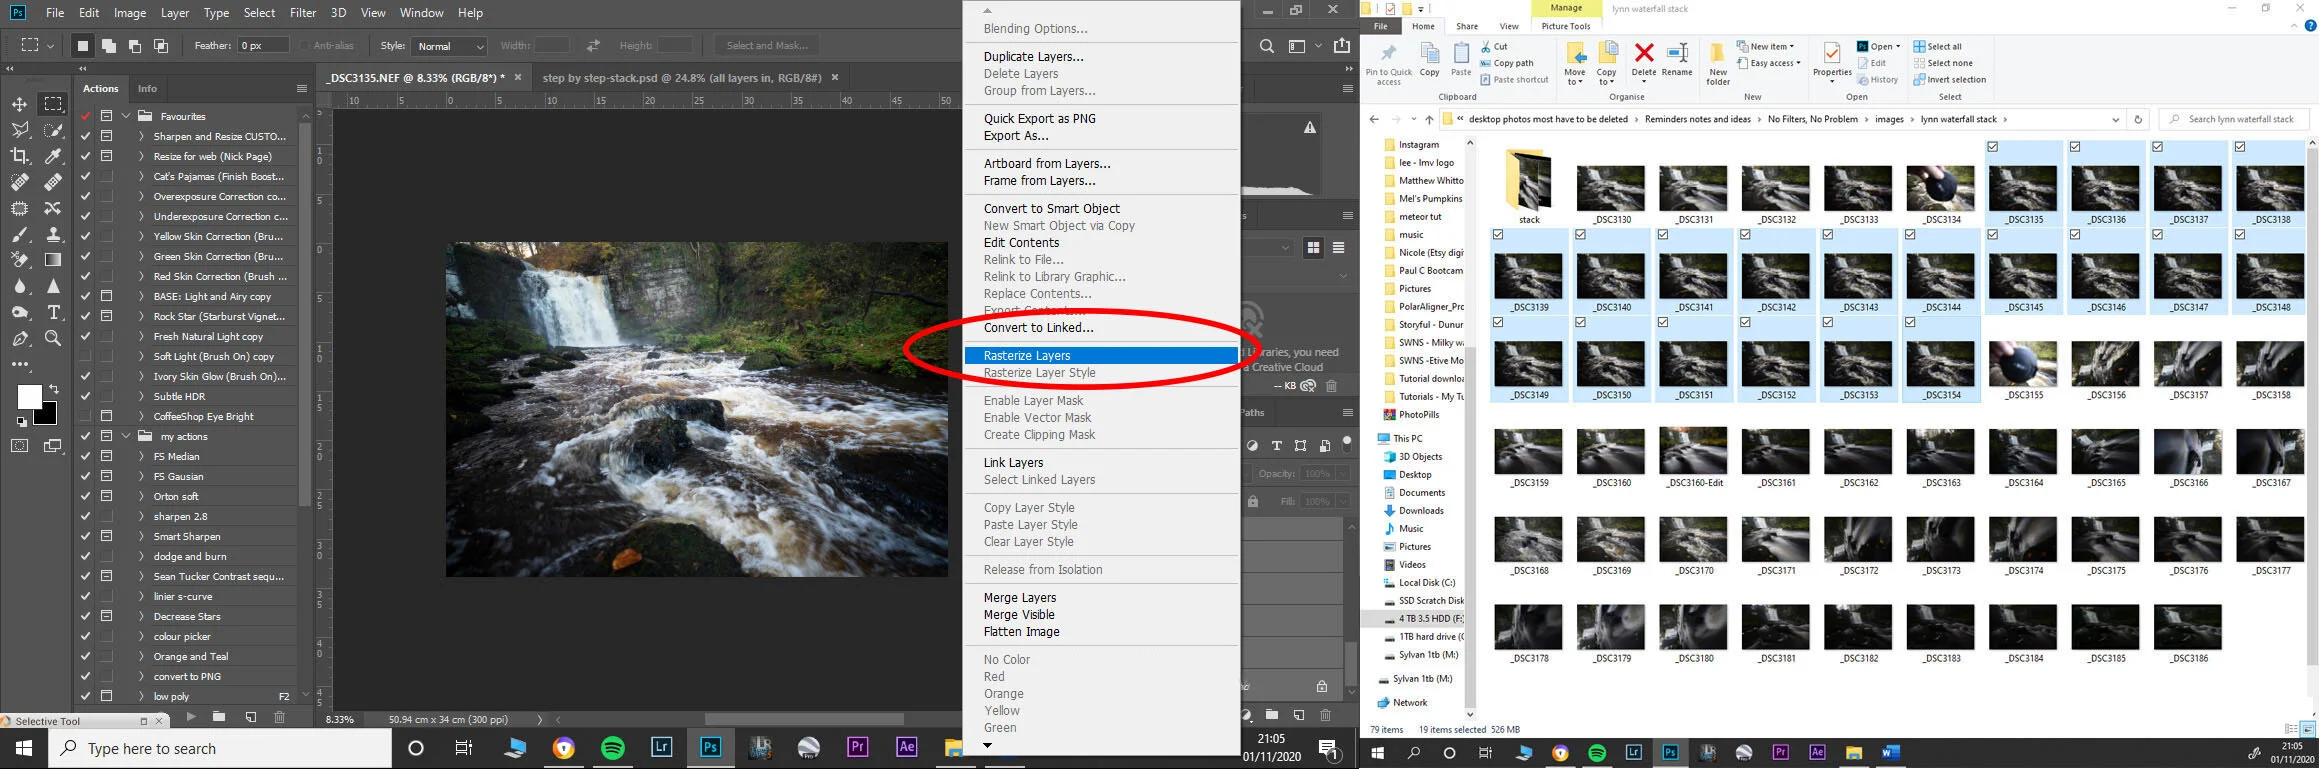This screenshot has width=2319, height=769.
Task: Switch to the Info panel tab
Action: coord(147,89)
